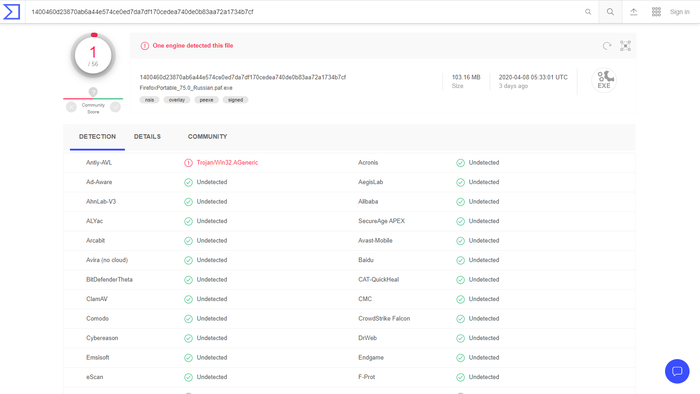
Task: Click the 103.16 MB size value
Action: 466,77
